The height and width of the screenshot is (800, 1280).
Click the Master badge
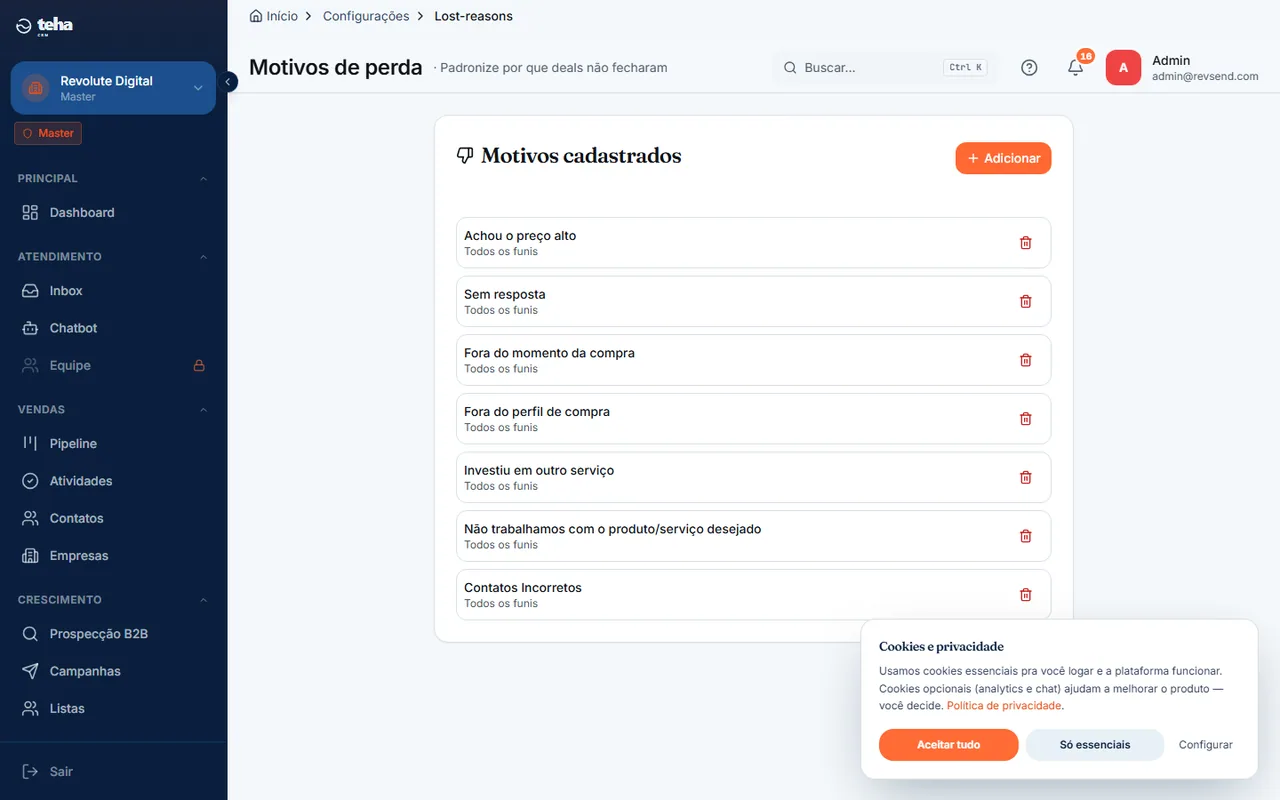pos(48,133)
